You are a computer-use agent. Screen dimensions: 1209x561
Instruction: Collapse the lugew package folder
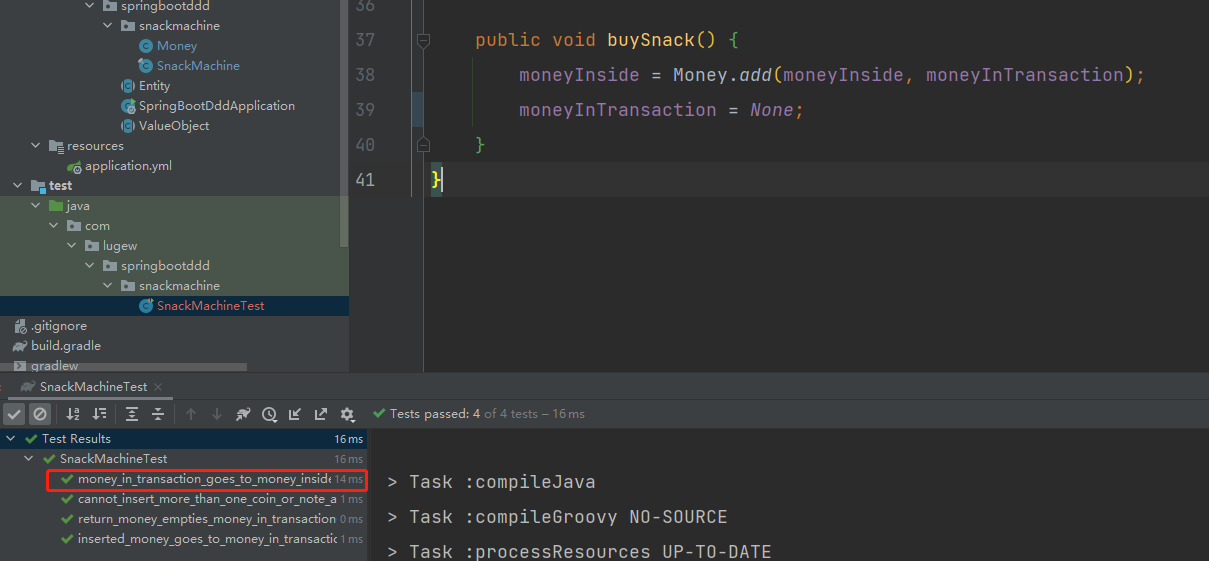(73, 246)
